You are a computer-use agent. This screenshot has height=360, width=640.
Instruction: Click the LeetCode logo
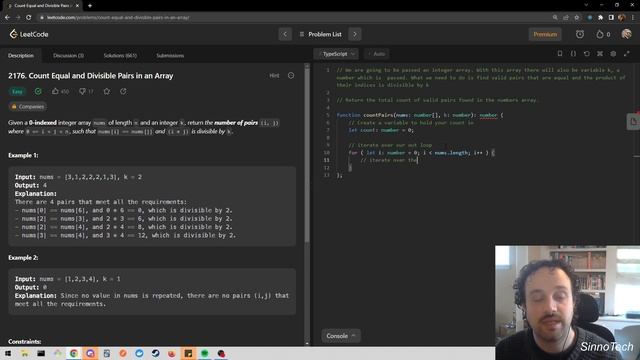pyautogui.click(x=29, y=34)
